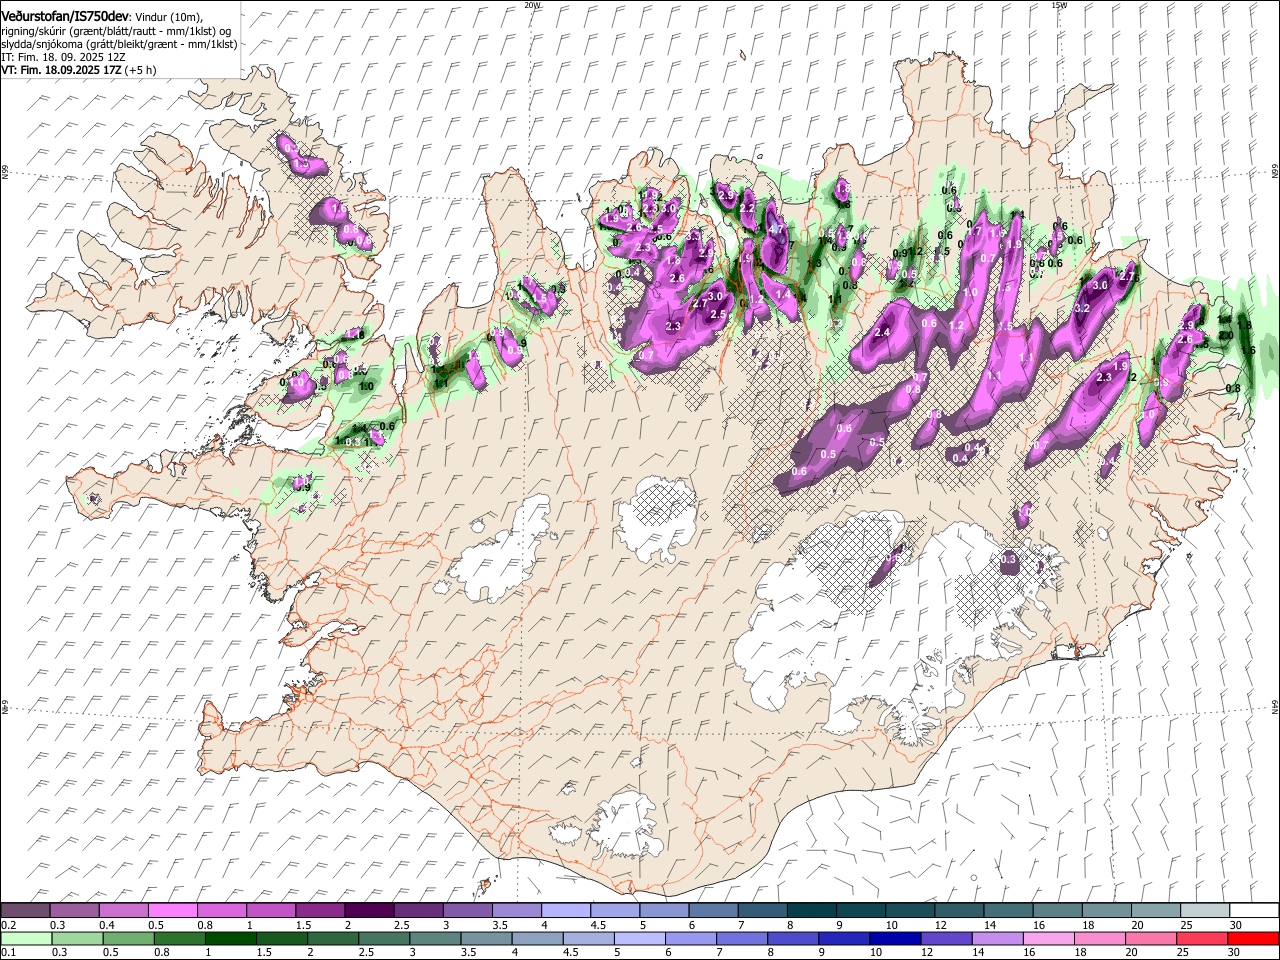This screenshot has height=960, width=1280.
Task: Click the 15W longitude label at top edge
Action: pos(1059,4)
